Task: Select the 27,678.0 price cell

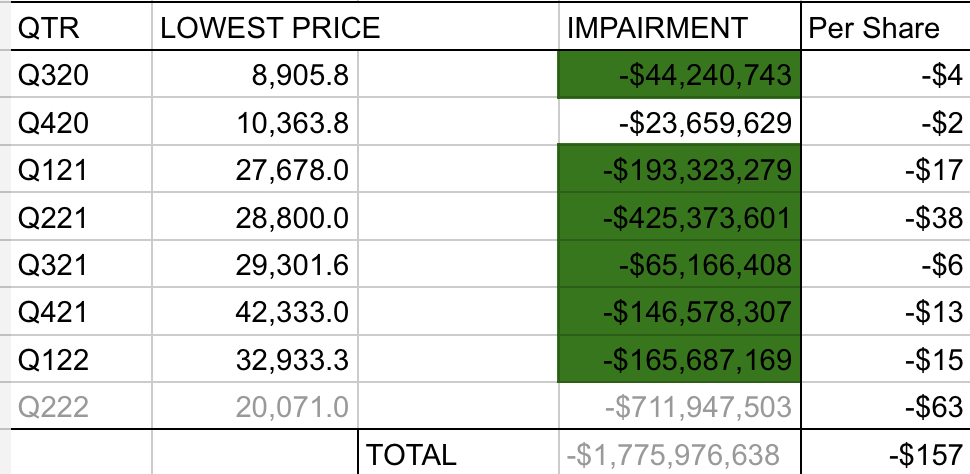Action: (255, 170)
